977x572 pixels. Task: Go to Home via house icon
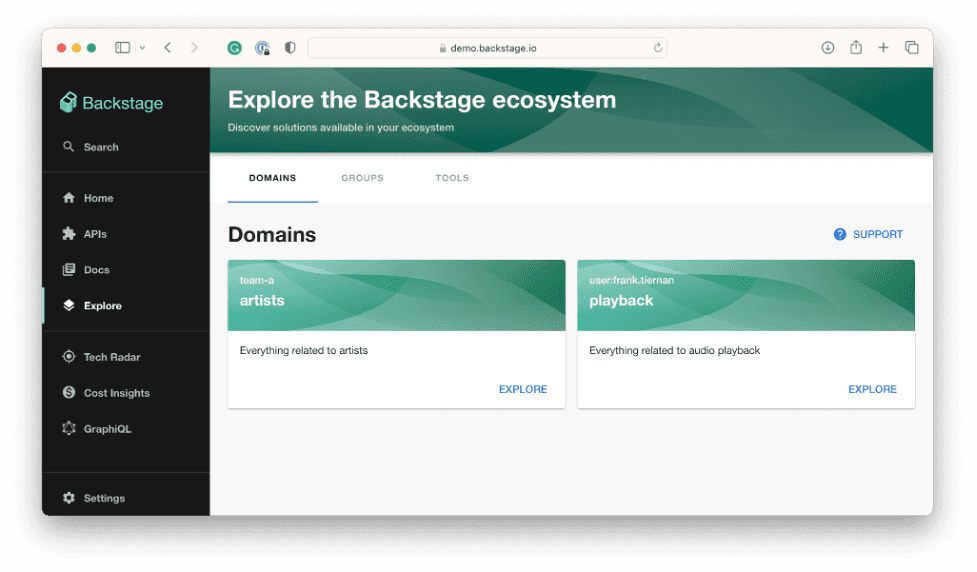pyautogui.click(x=69, y=198)
